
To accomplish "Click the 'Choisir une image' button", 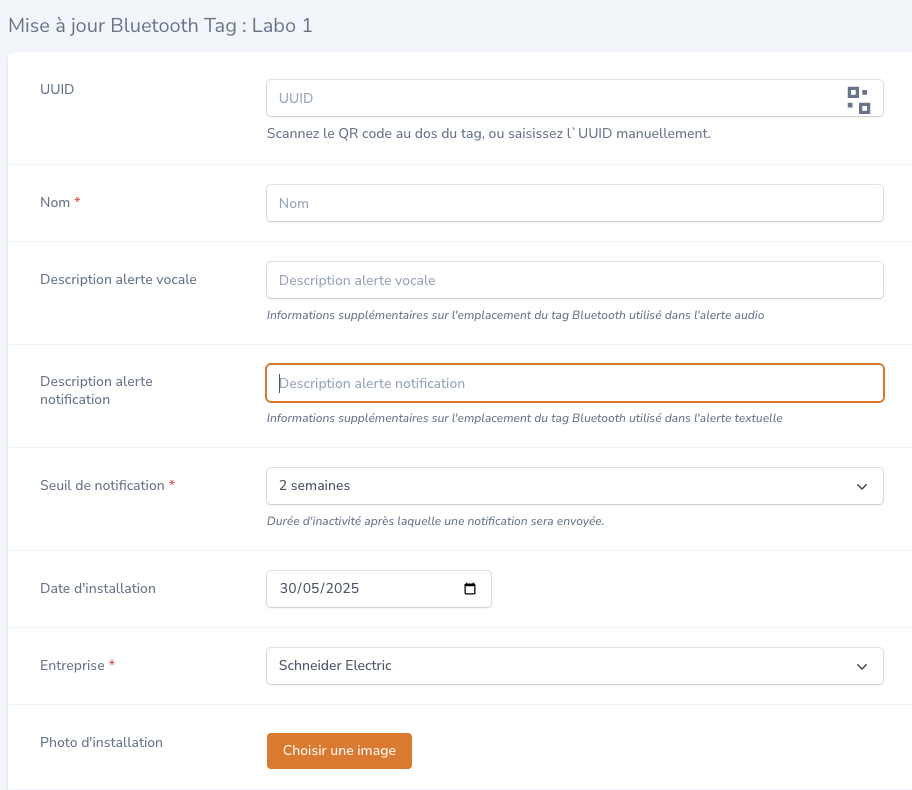I will [339, 750].
